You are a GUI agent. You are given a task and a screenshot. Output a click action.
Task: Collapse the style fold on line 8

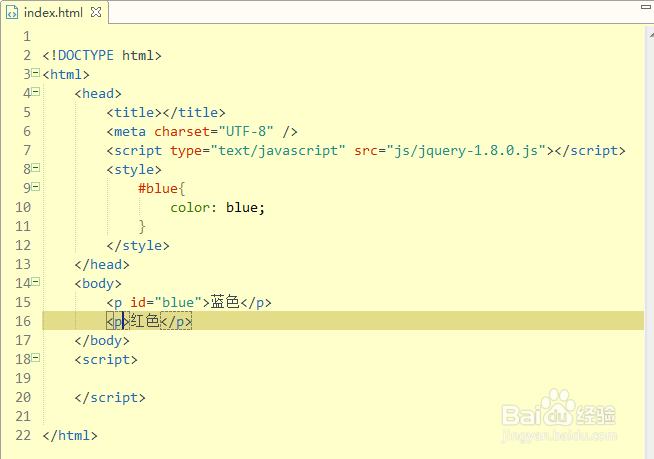pos(36,168)
